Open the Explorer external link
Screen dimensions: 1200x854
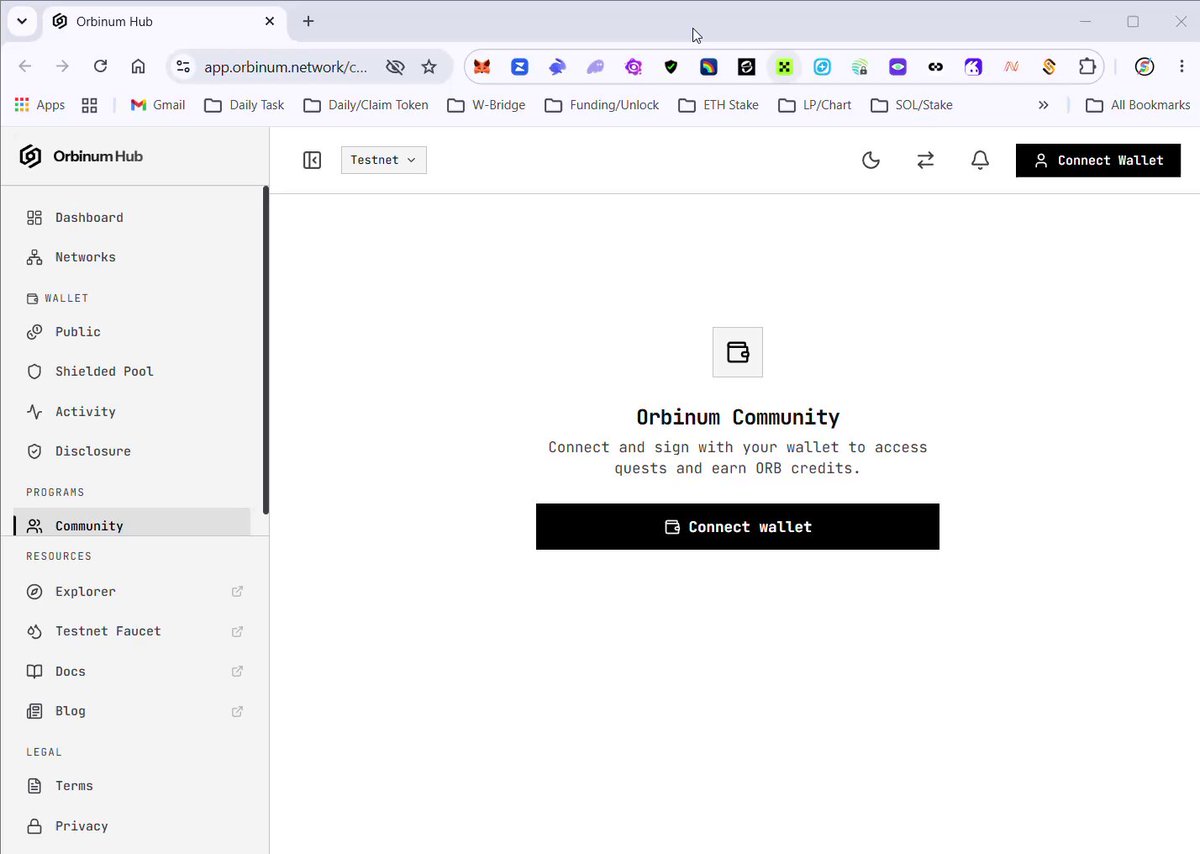pos(132,591)
